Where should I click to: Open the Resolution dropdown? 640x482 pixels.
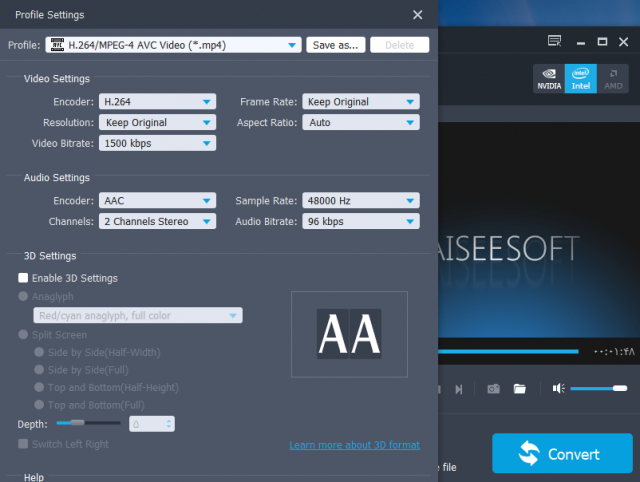pyautogui.click(x=158, y=122)
